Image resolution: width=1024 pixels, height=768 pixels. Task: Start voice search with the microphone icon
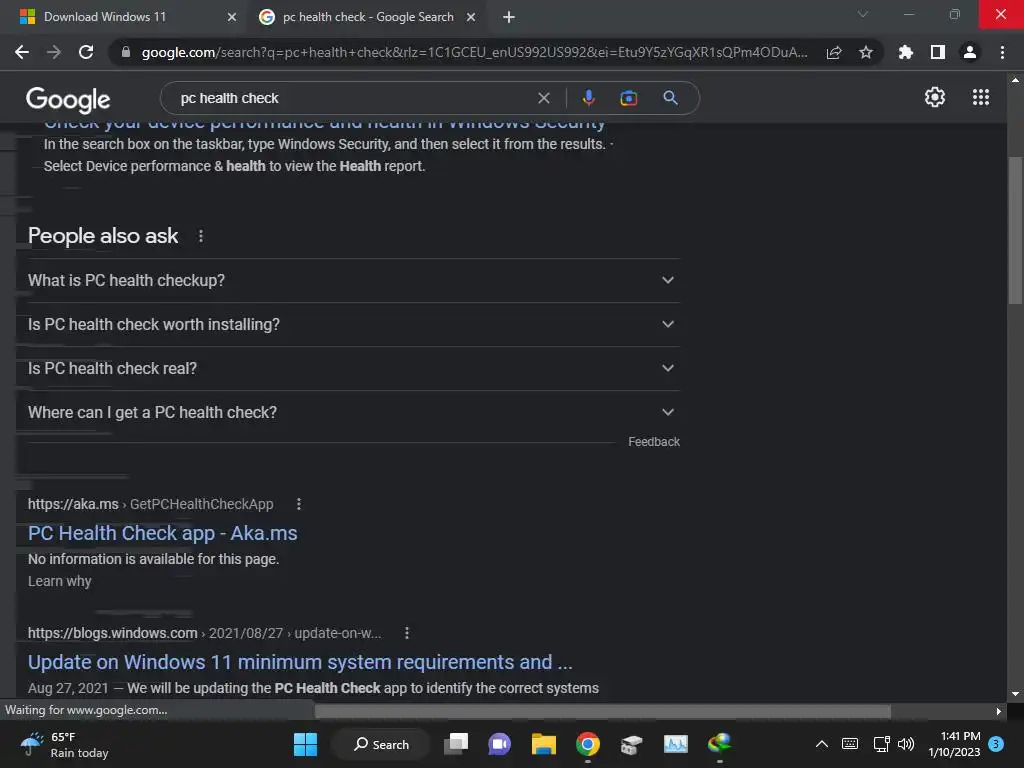pyautogui.click(x=588, y=98)
